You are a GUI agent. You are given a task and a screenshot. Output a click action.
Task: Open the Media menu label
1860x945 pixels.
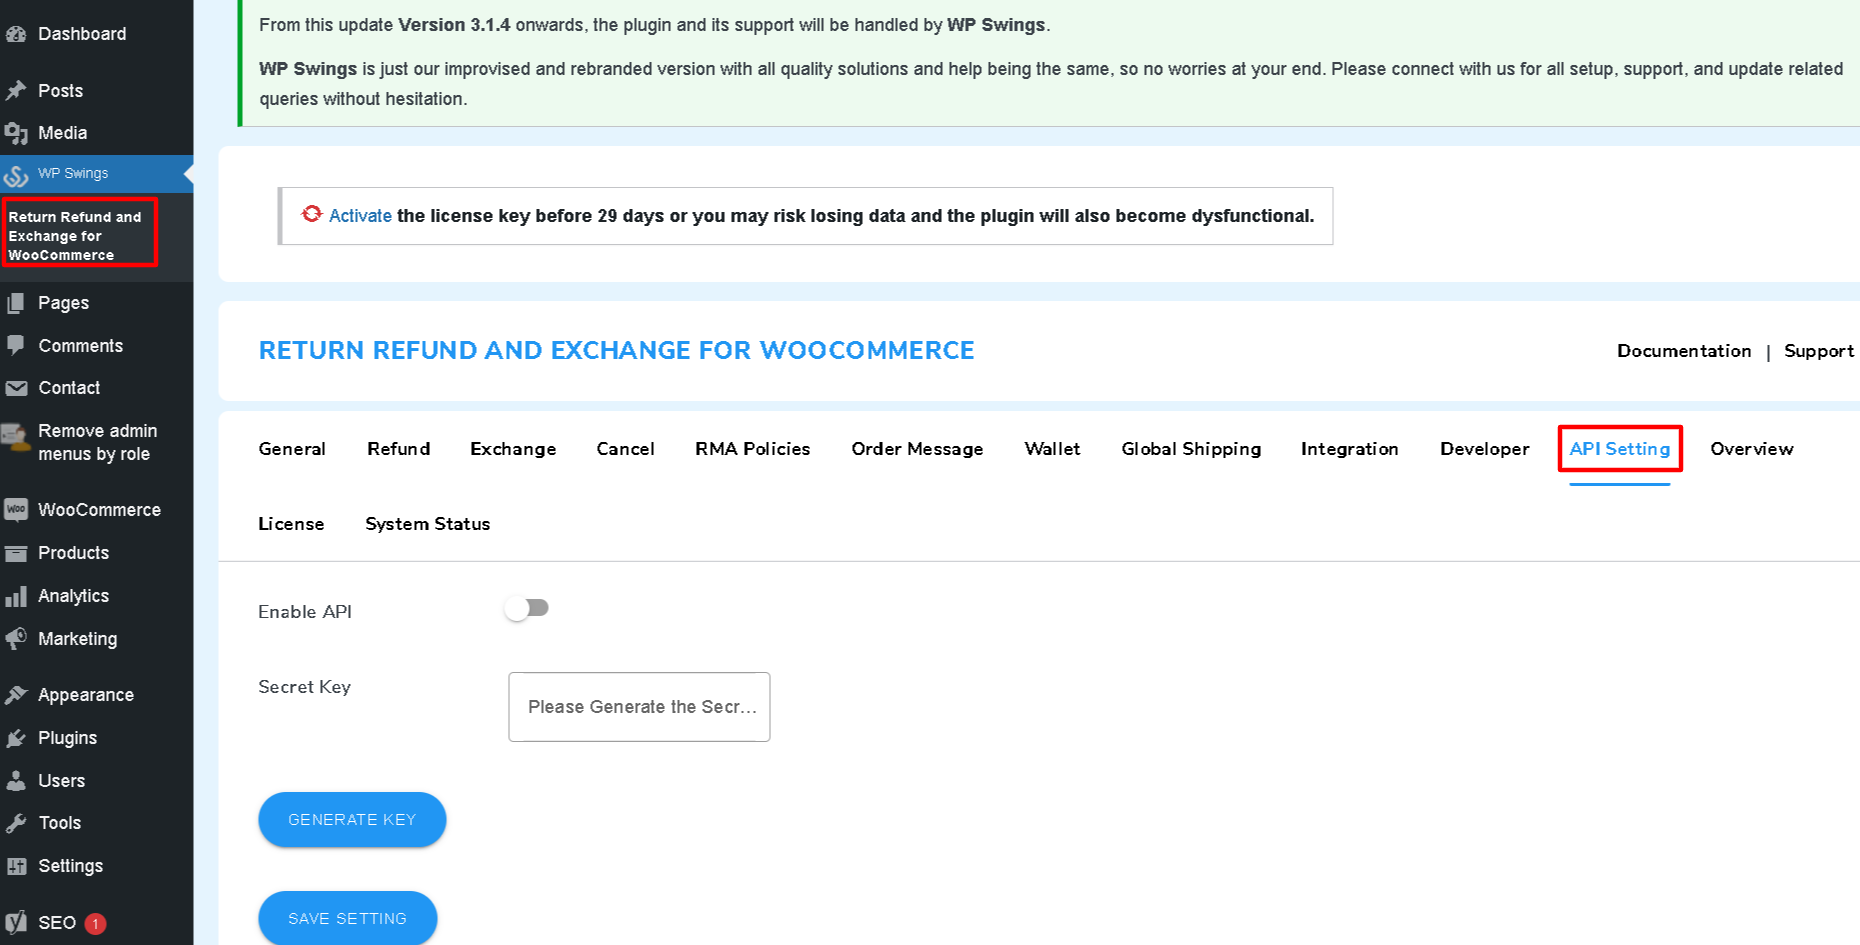point(62,133)
